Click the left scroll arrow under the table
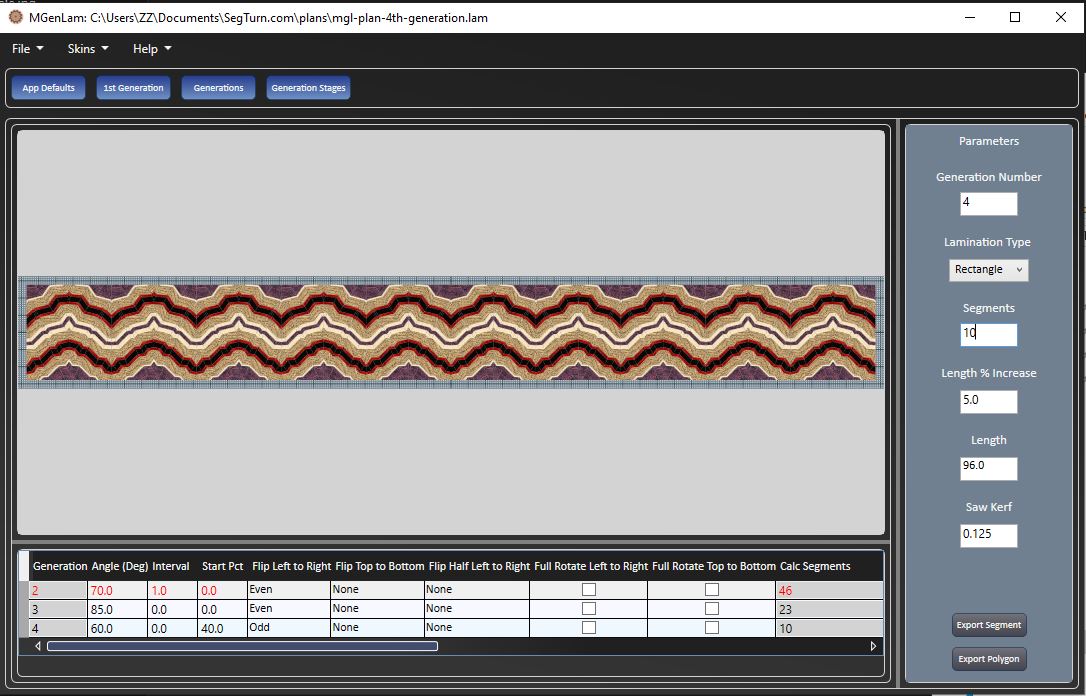The height and width of the screenshot is (696, 1086). coord(38,646)
